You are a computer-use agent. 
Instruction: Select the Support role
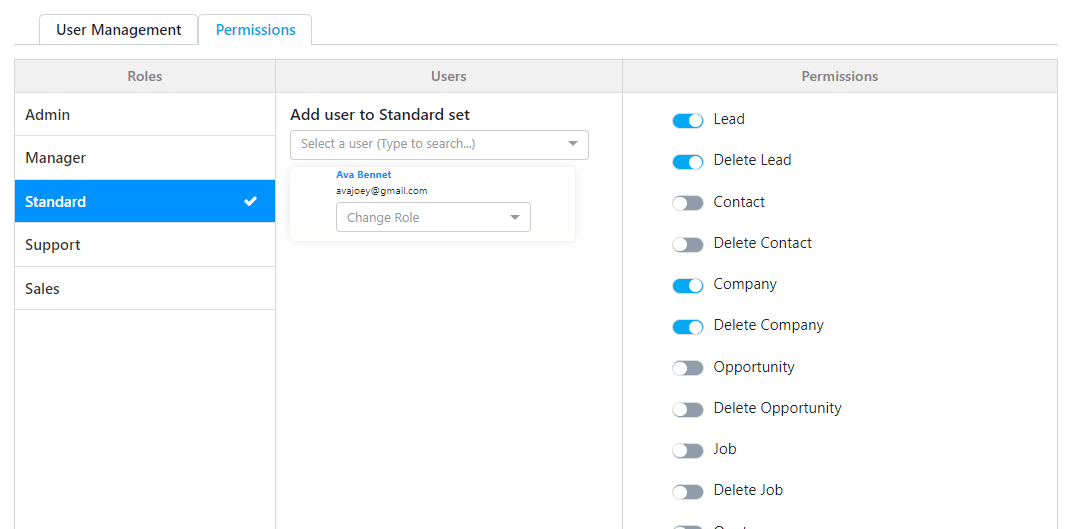(x=145, y=245)
